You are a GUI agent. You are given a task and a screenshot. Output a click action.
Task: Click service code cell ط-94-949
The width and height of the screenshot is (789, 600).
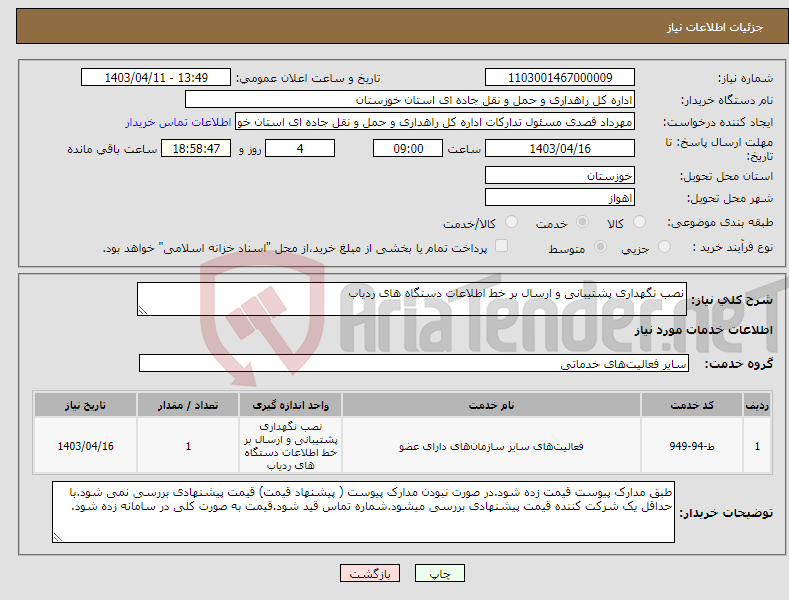692,446
